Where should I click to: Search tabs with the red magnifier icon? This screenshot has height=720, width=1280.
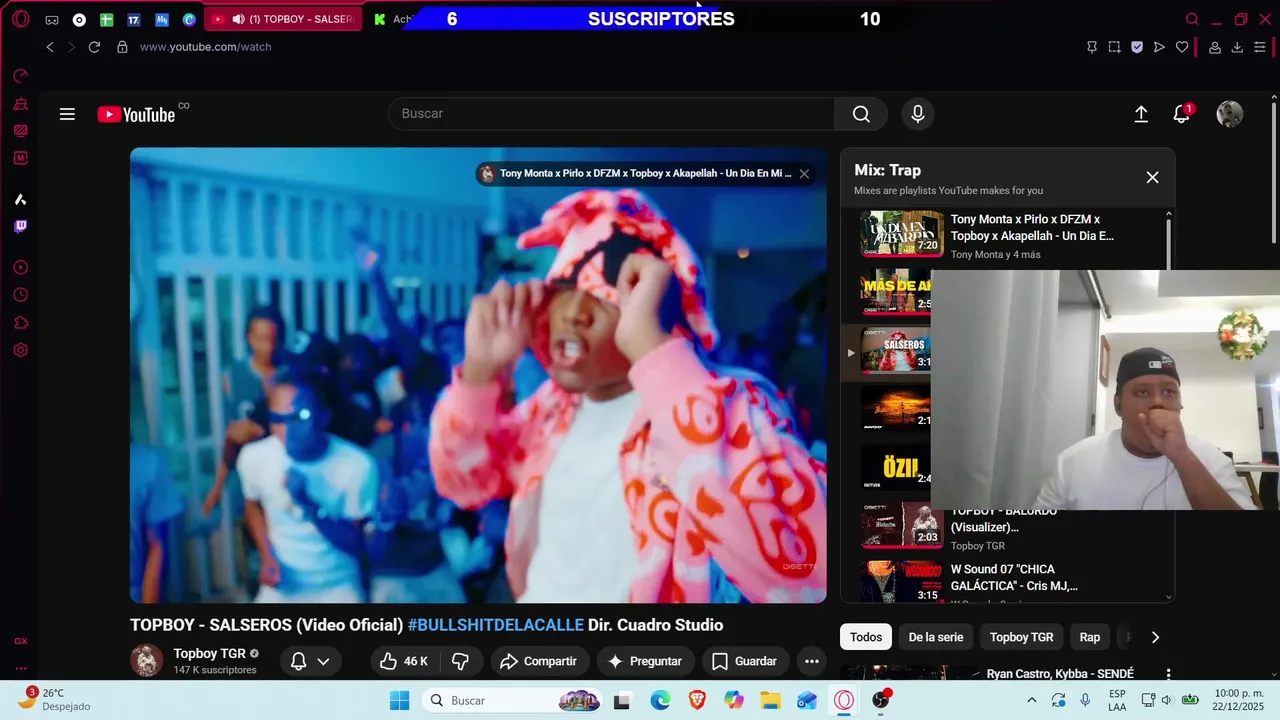(1192, 19)
